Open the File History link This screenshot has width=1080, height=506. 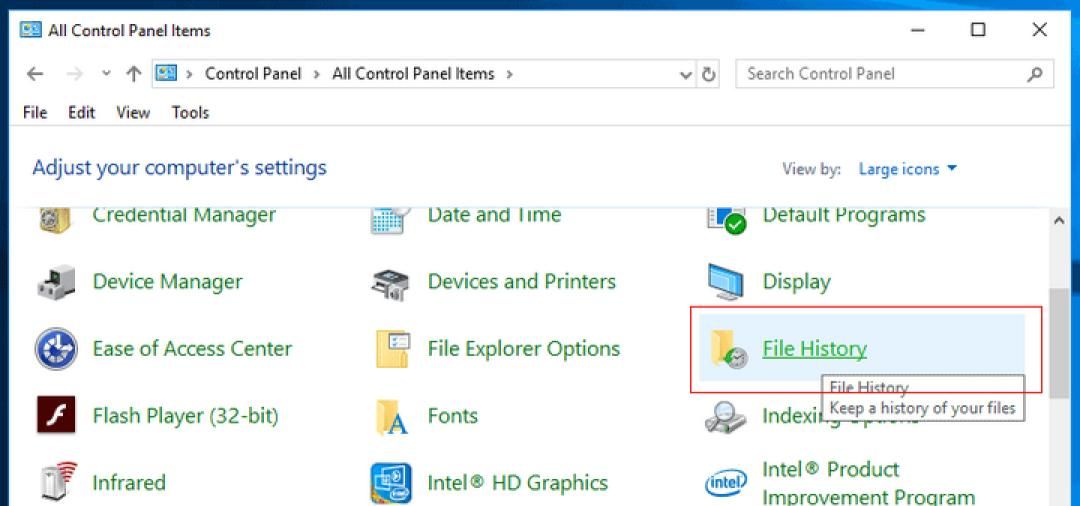click(x=814, y=349)
